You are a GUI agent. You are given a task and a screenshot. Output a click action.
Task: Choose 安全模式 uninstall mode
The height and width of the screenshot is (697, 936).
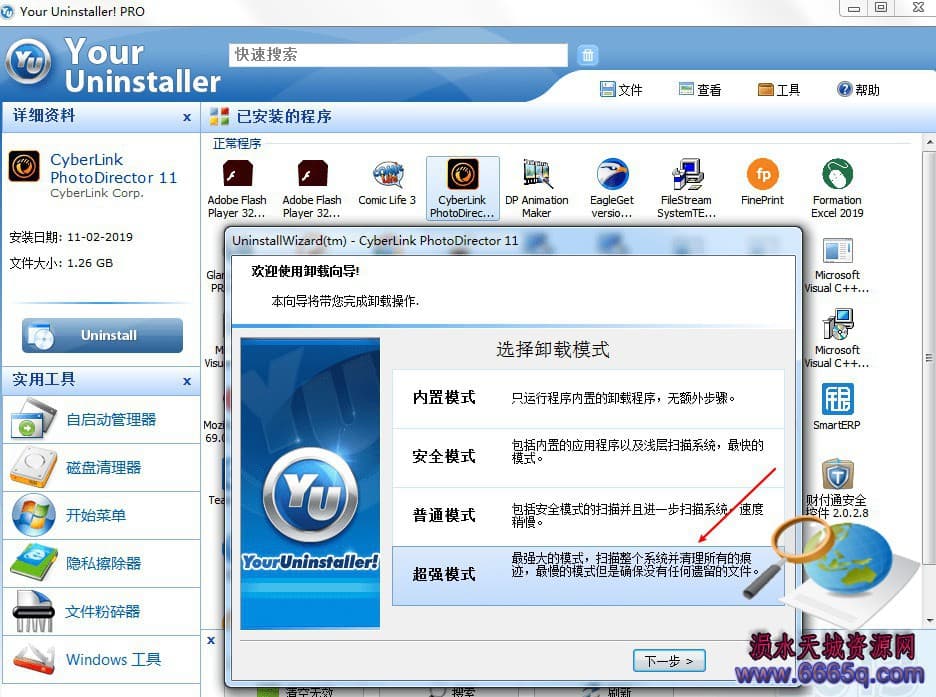tap(588, 457)
